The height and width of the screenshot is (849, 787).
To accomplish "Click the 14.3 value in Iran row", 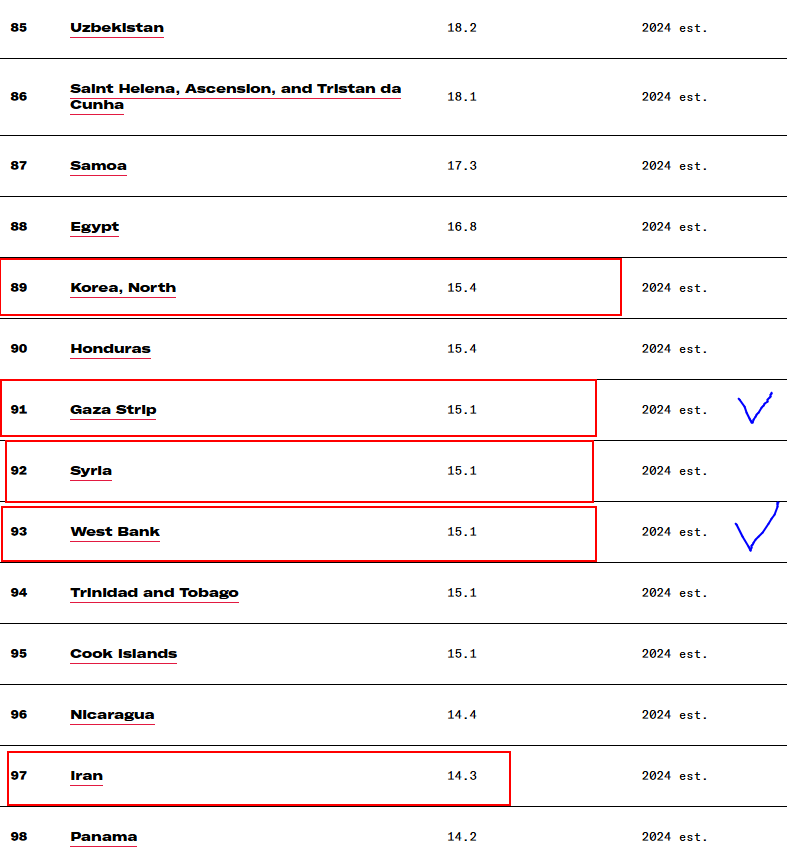I will [x=462, y=776].
